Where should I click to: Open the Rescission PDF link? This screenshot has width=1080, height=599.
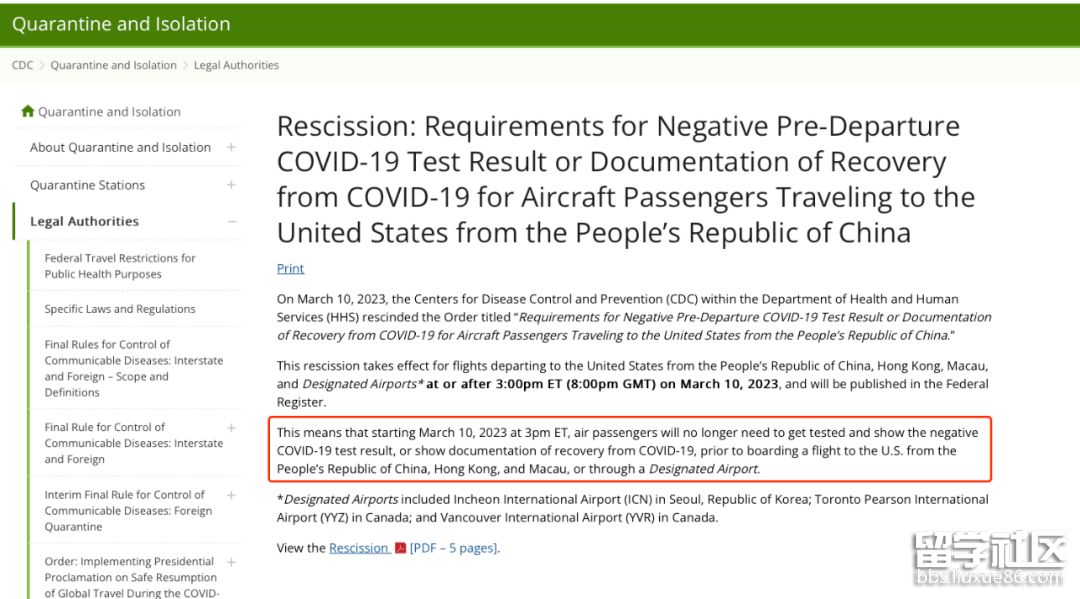coord(358,548)
